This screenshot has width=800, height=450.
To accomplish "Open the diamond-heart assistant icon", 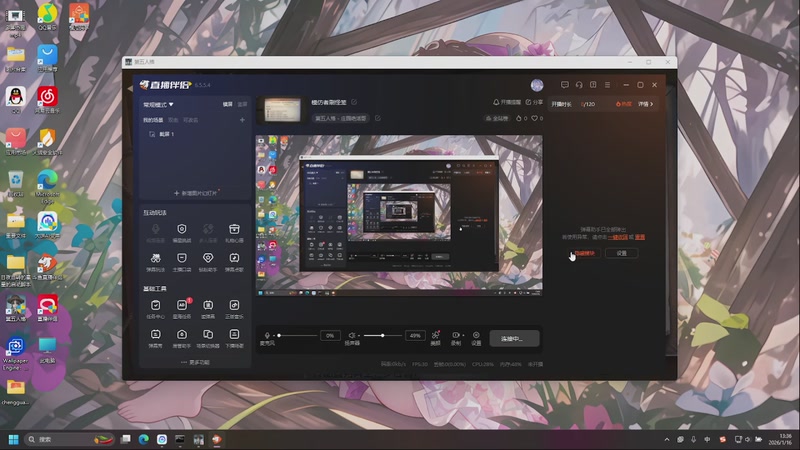I will [208, 258].
